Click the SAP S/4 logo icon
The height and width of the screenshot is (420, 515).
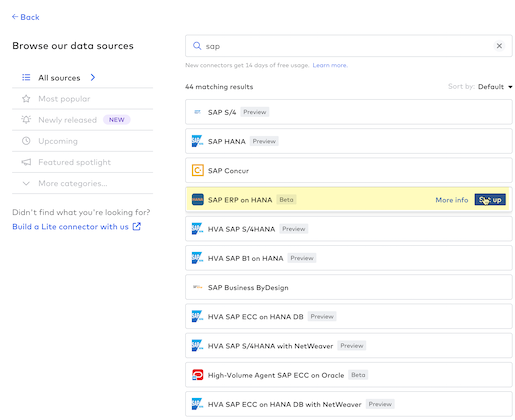(x=197, y=112)
